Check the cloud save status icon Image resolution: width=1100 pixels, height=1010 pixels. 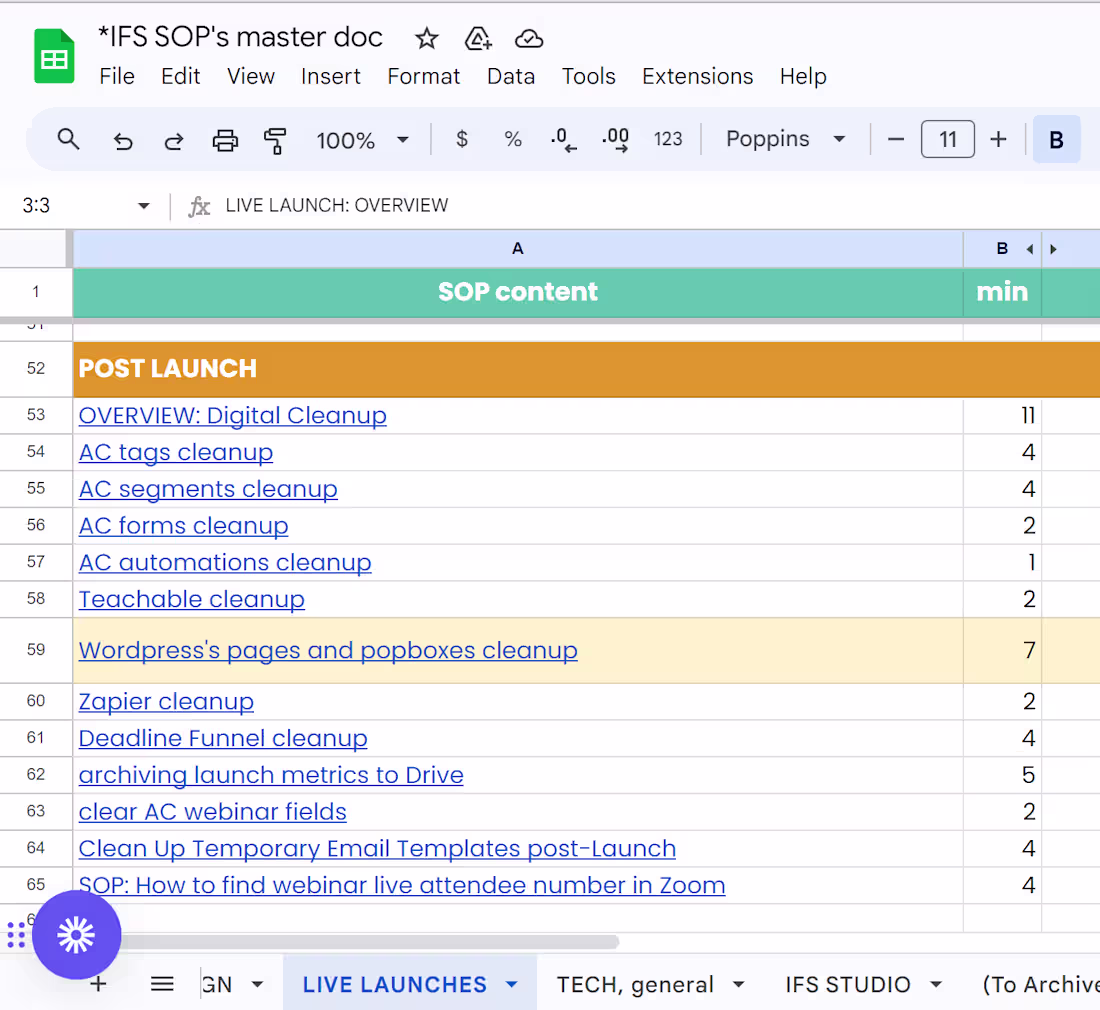(529, 39)
